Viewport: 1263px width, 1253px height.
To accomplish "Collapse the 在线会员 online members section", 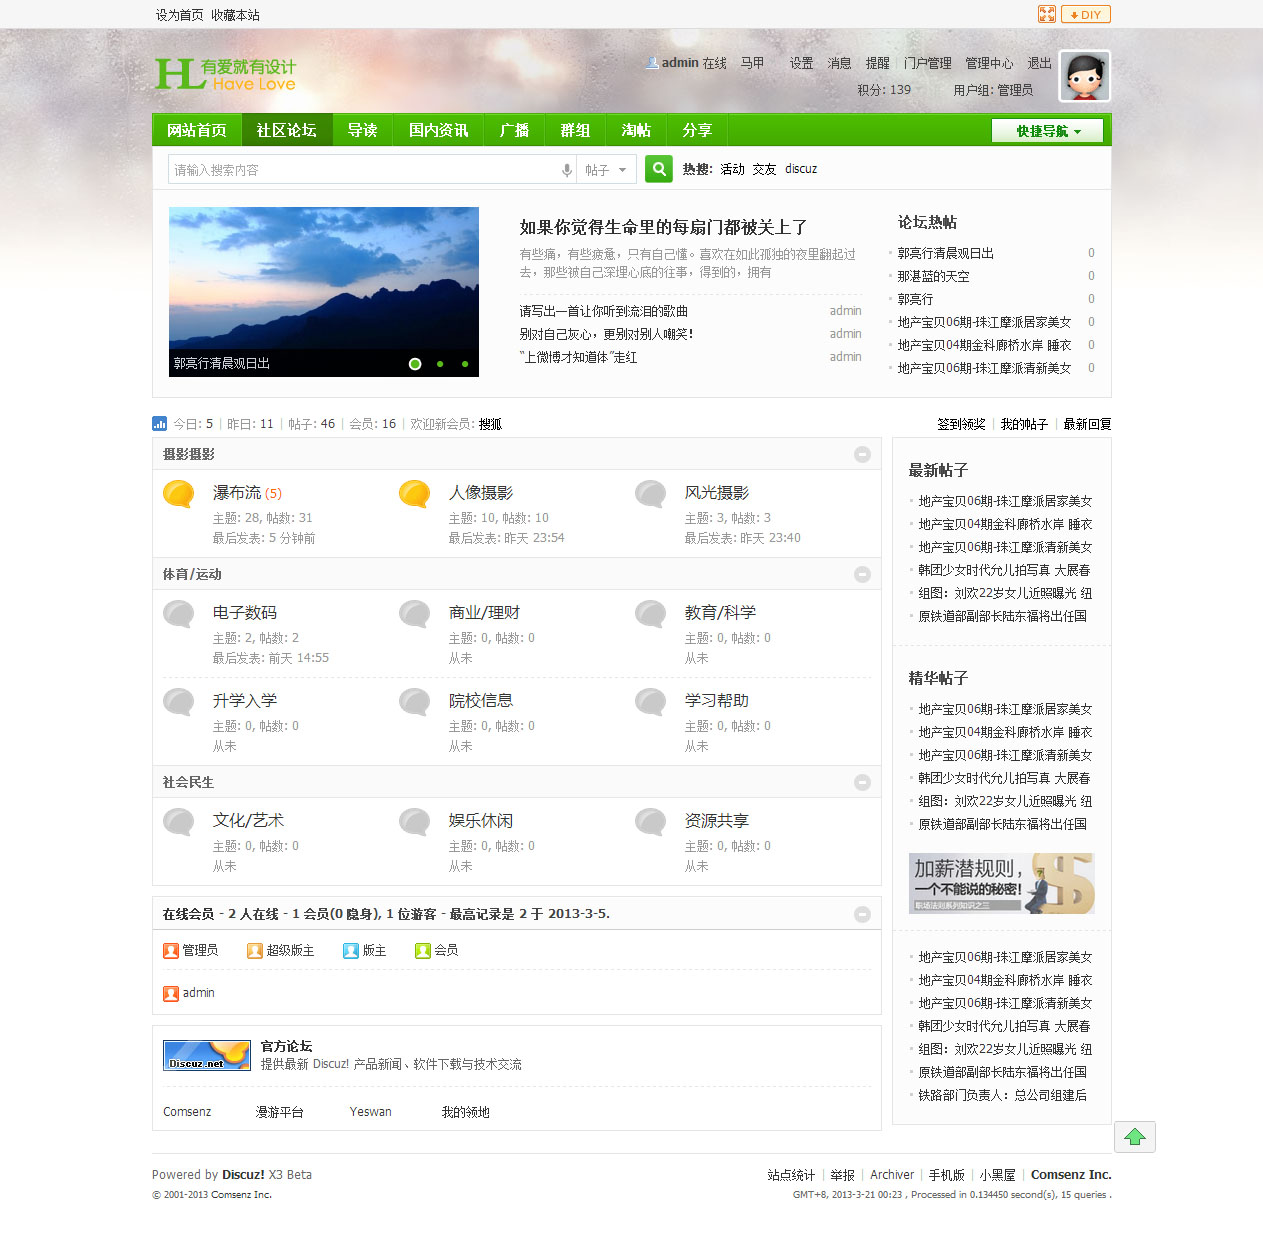I will pos(862,914).
